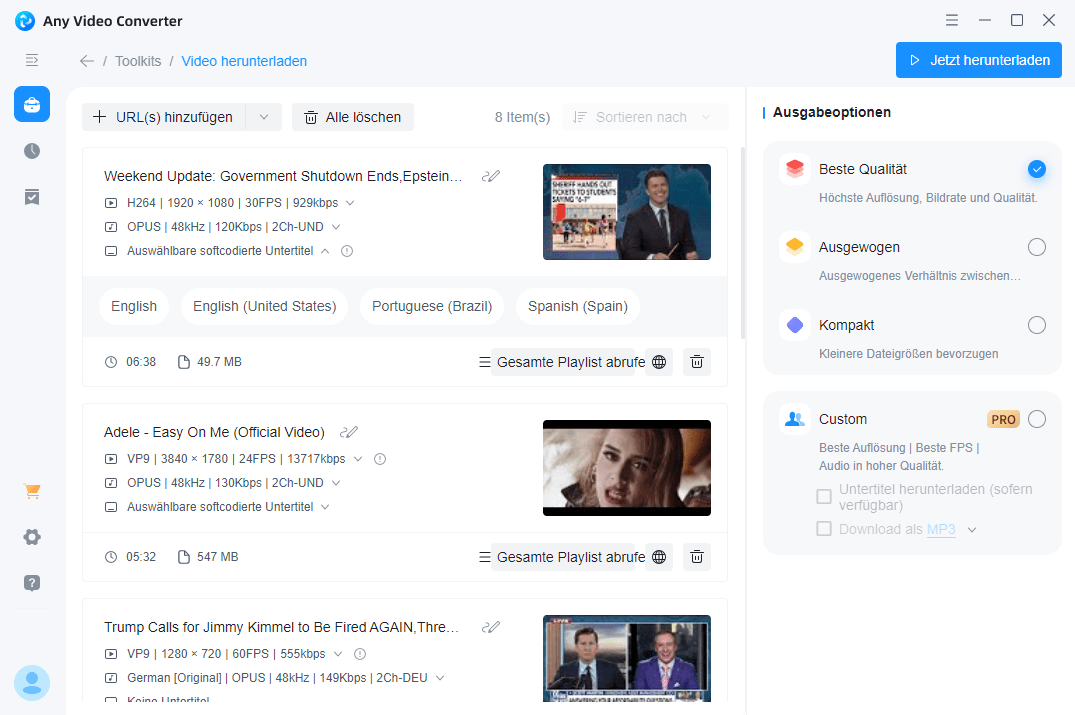
Task: Open help using the question mark icon
Action: [31, 583]
